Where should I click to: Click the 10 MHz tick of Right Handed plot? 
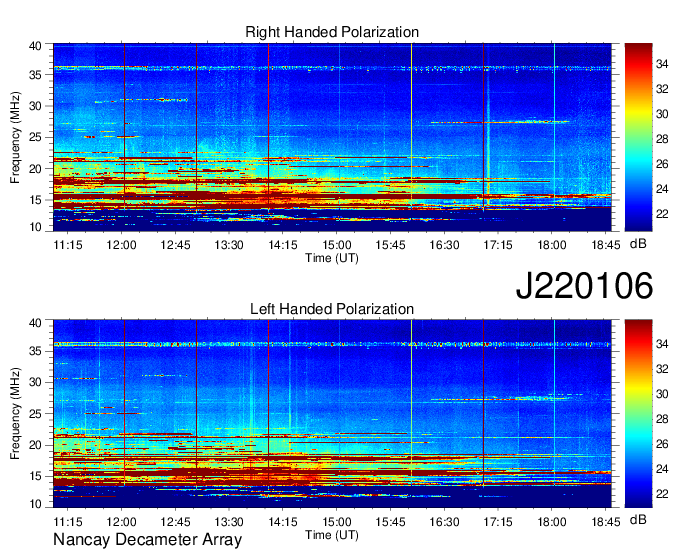click(35, 227)
